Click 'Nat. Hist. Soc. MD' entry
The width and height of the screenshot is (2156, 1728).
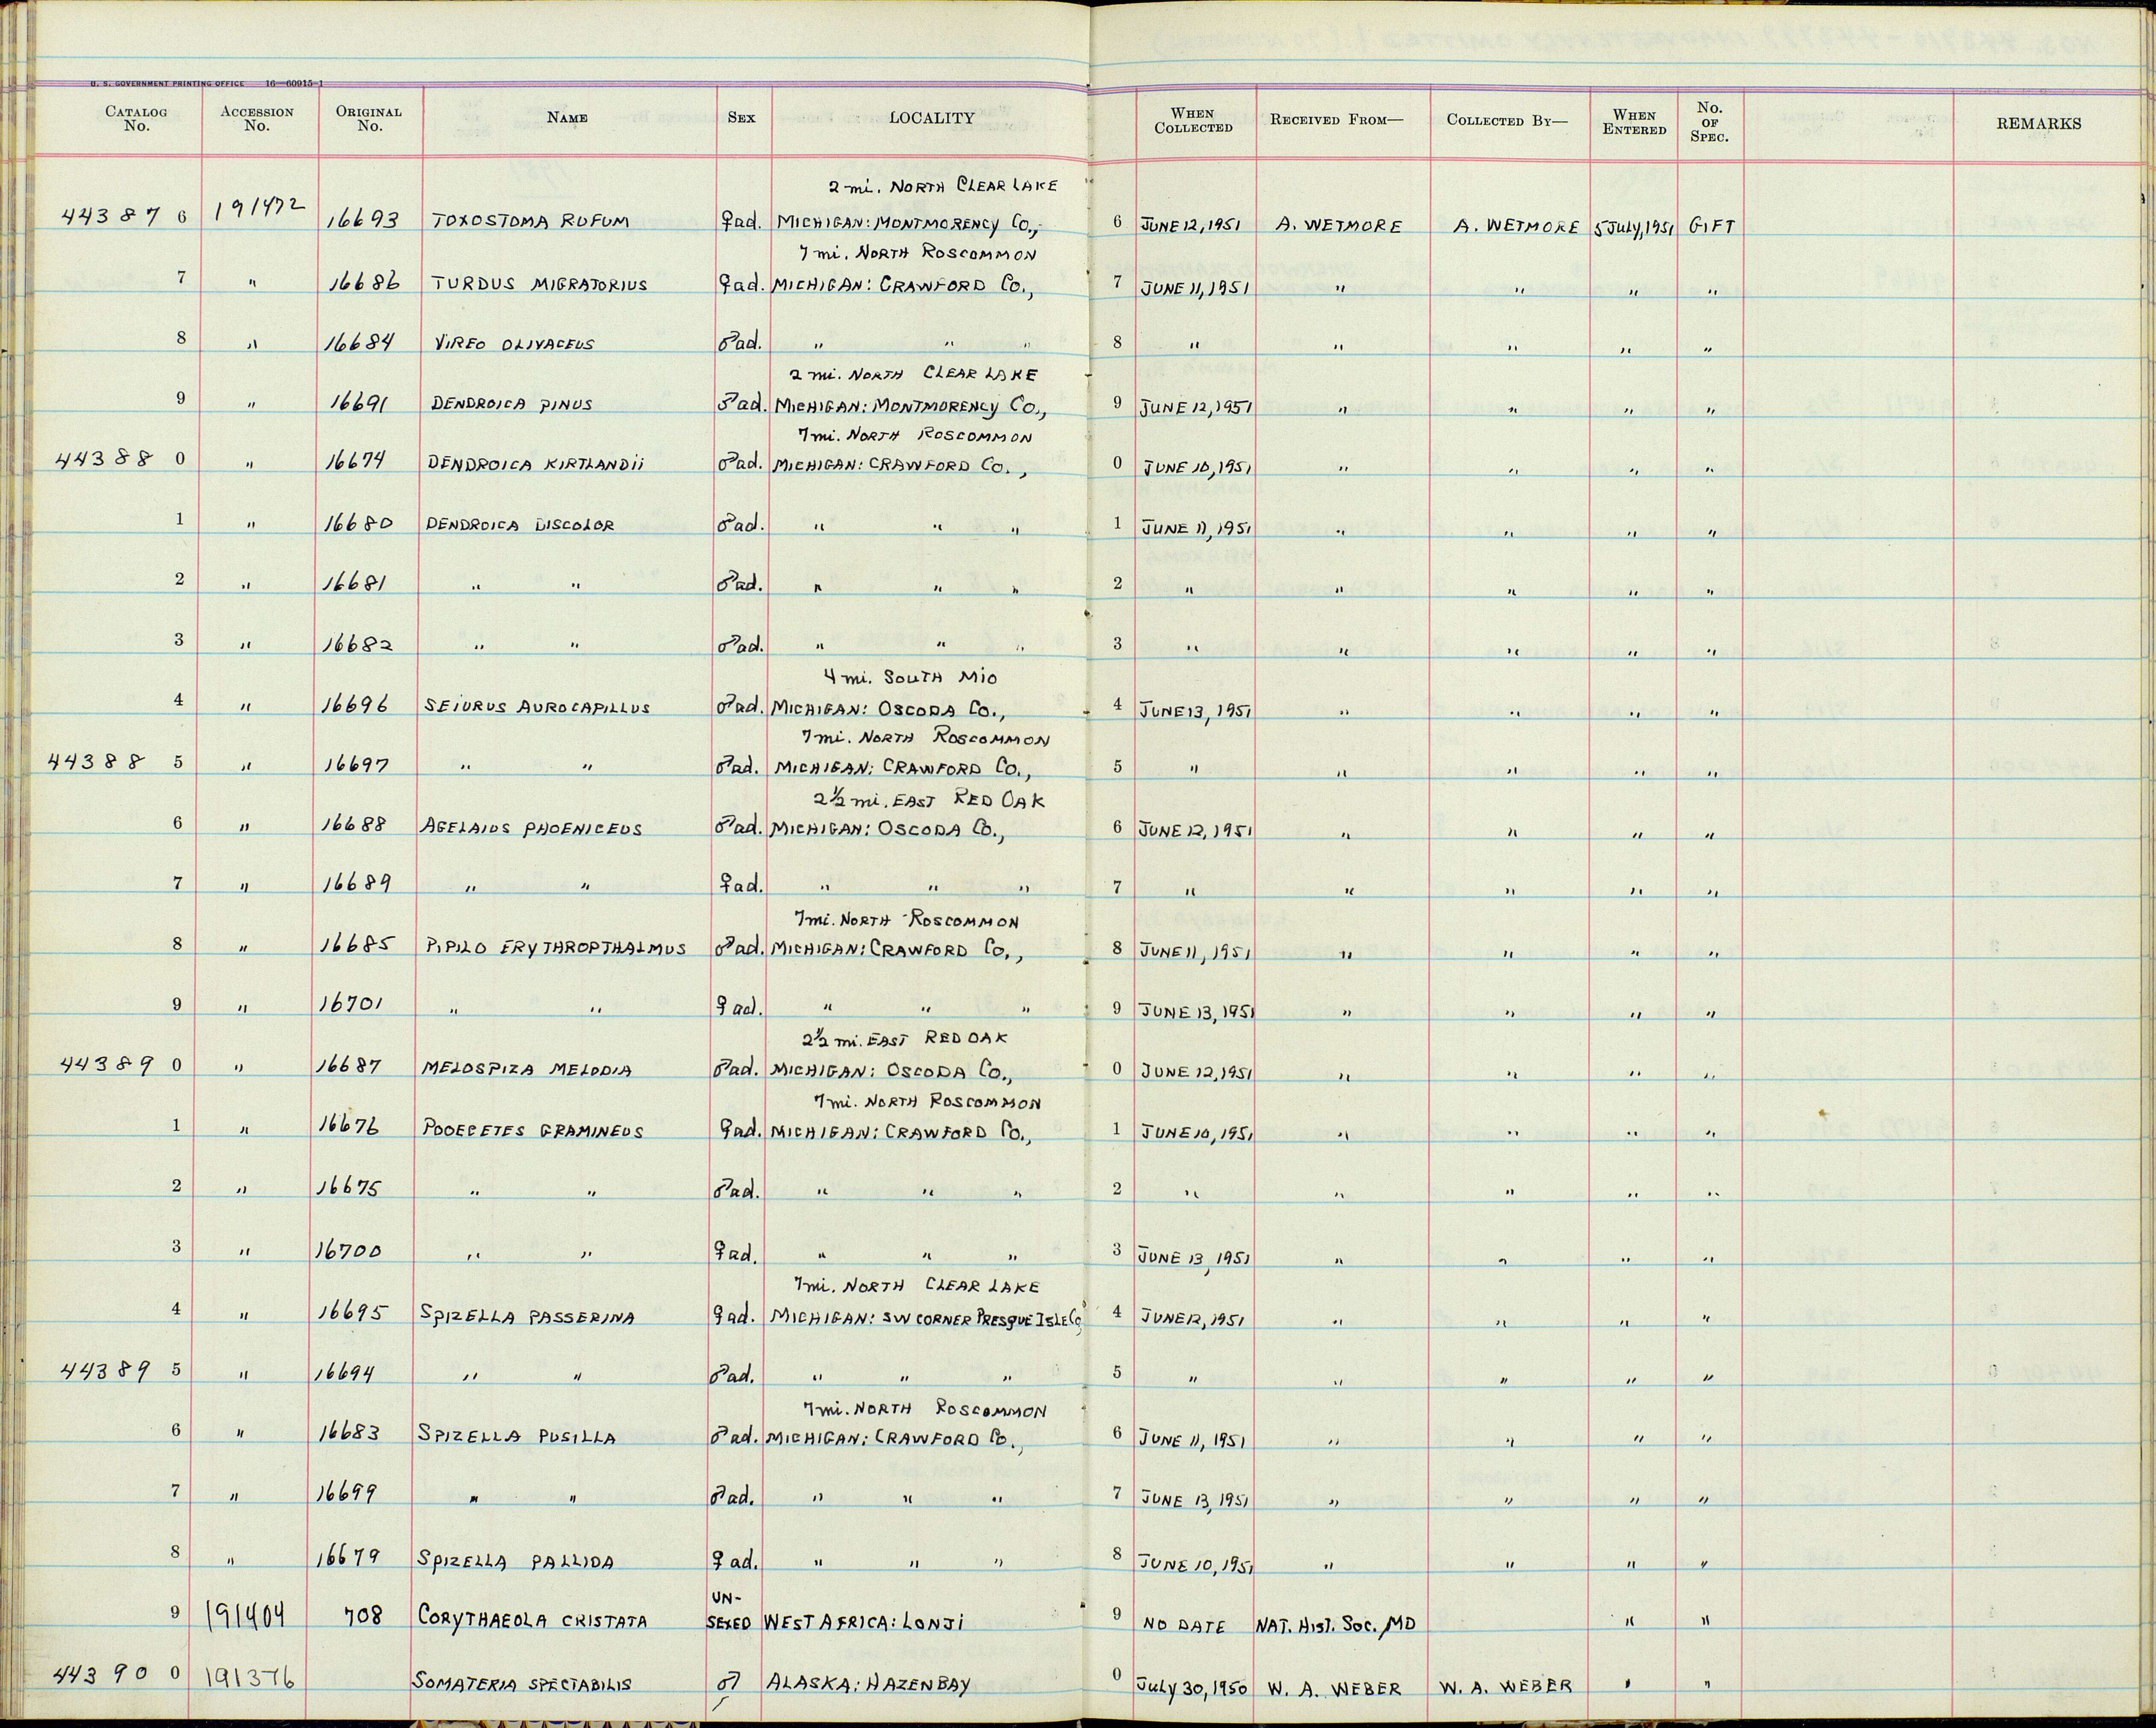click(1336, 1624)
